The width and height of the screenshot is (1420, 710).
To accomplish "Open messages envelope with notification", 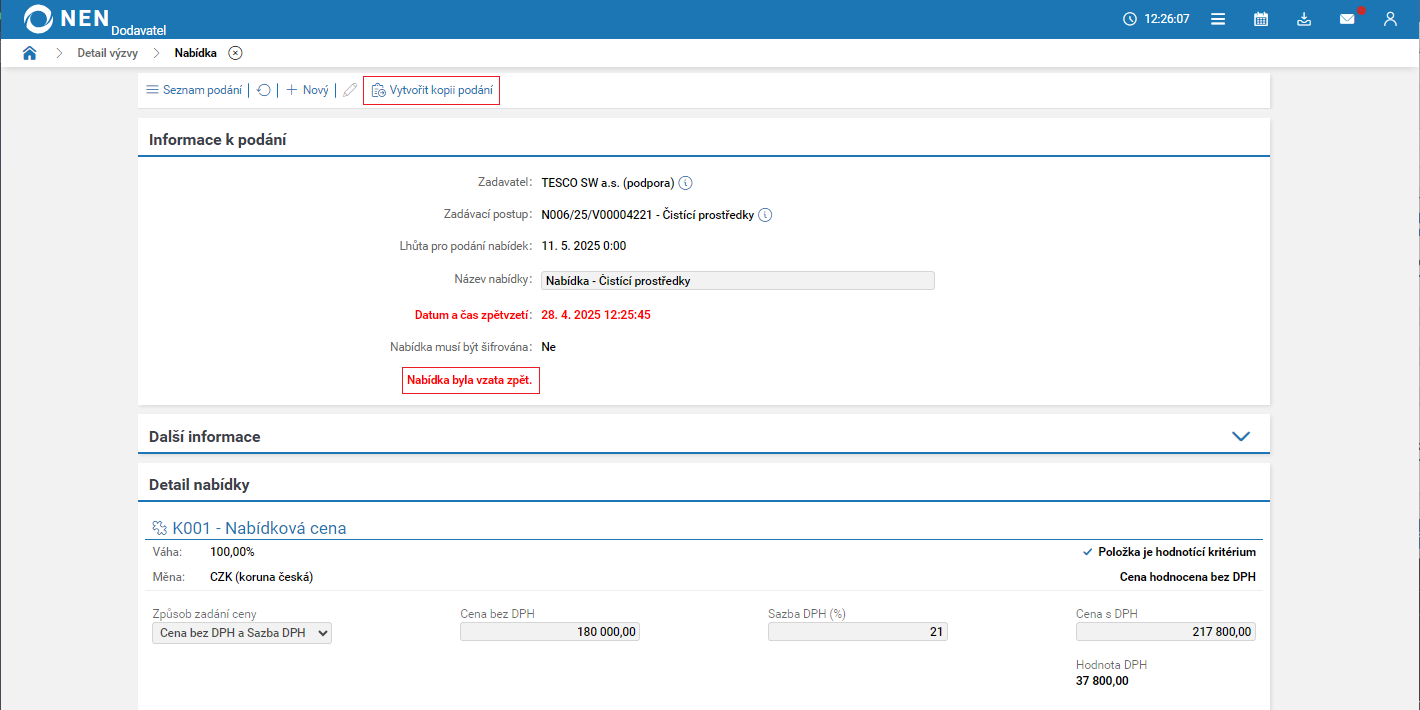I will pos(1347,19).
